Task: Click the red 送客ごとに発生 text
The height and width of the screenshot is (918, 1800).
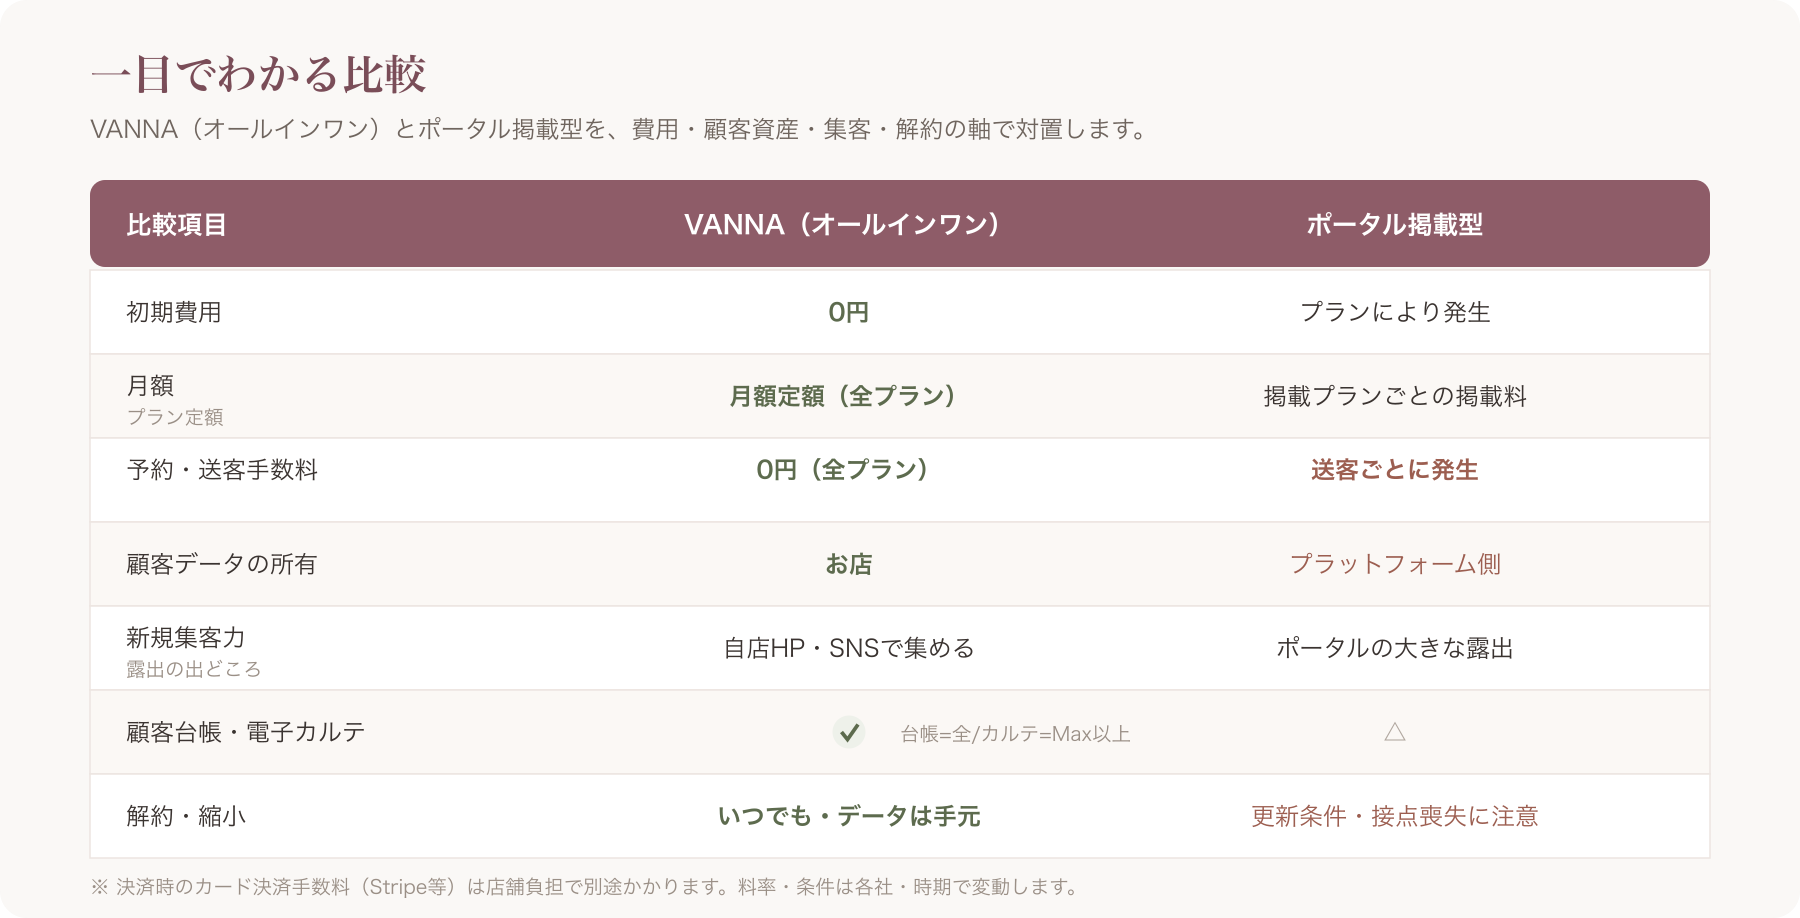Action: click(x=1395, y=470)
